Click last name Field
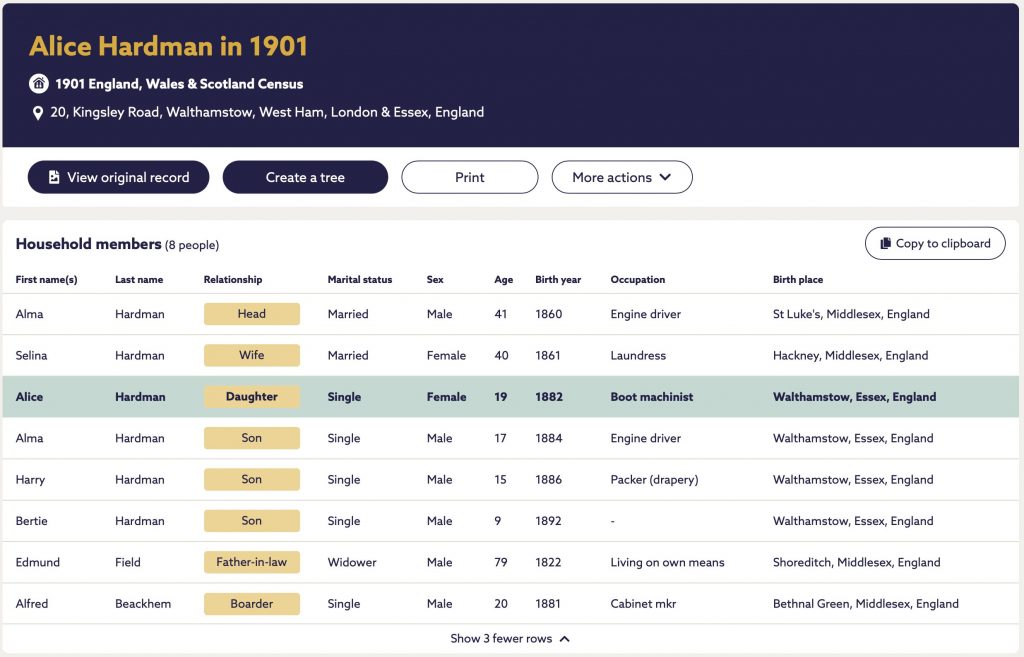 (x=127, y=562)
